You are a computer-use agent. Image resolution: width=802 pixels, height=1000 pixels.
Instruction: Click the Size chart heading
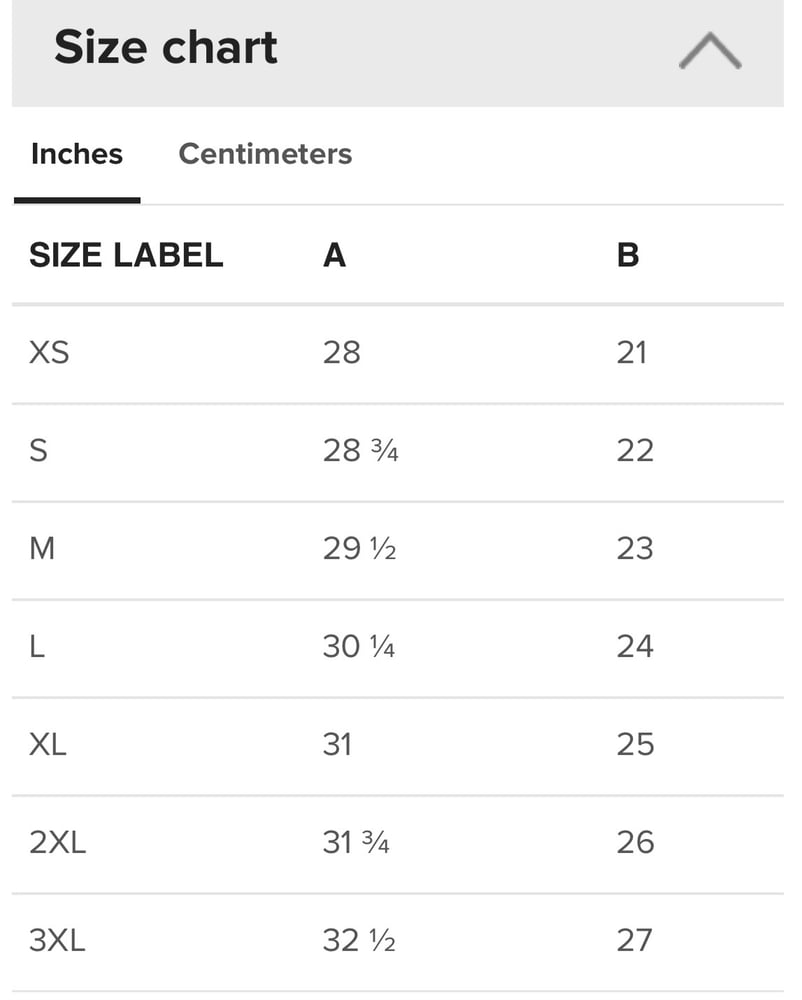click(x=166, y=48)
